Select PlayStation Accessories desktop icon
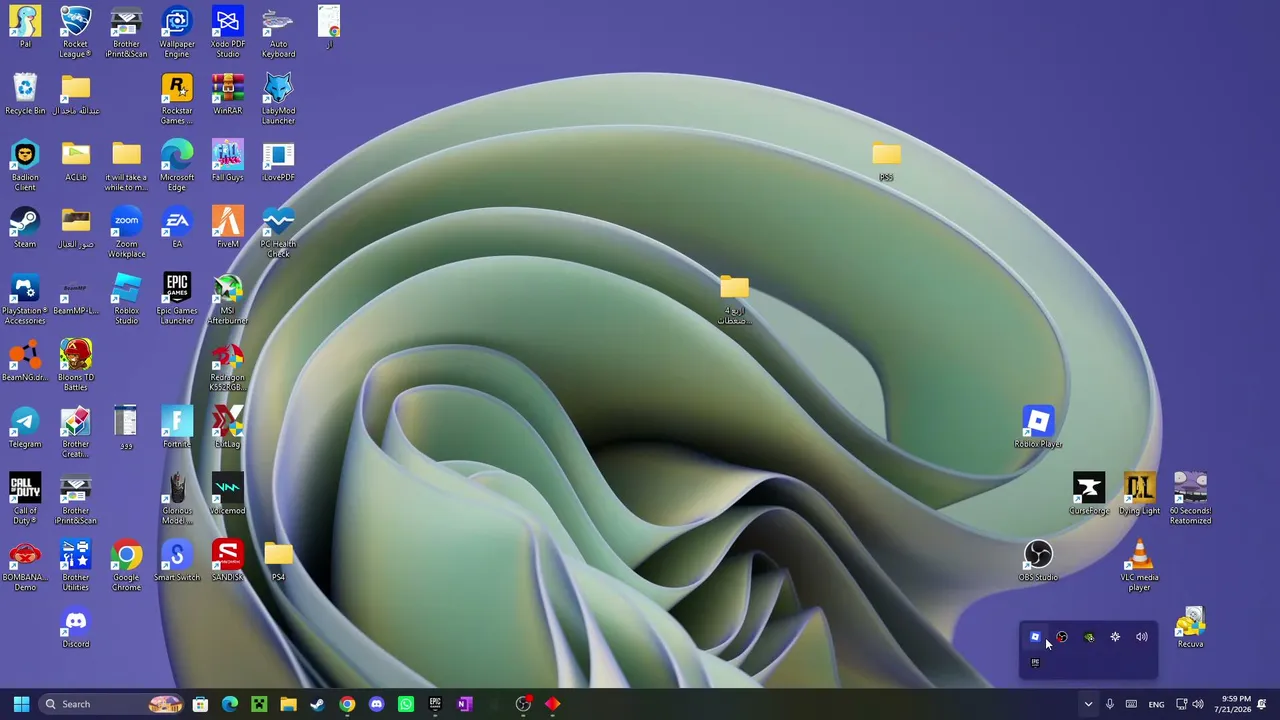1280x720 pixels. tap(25, 299)
